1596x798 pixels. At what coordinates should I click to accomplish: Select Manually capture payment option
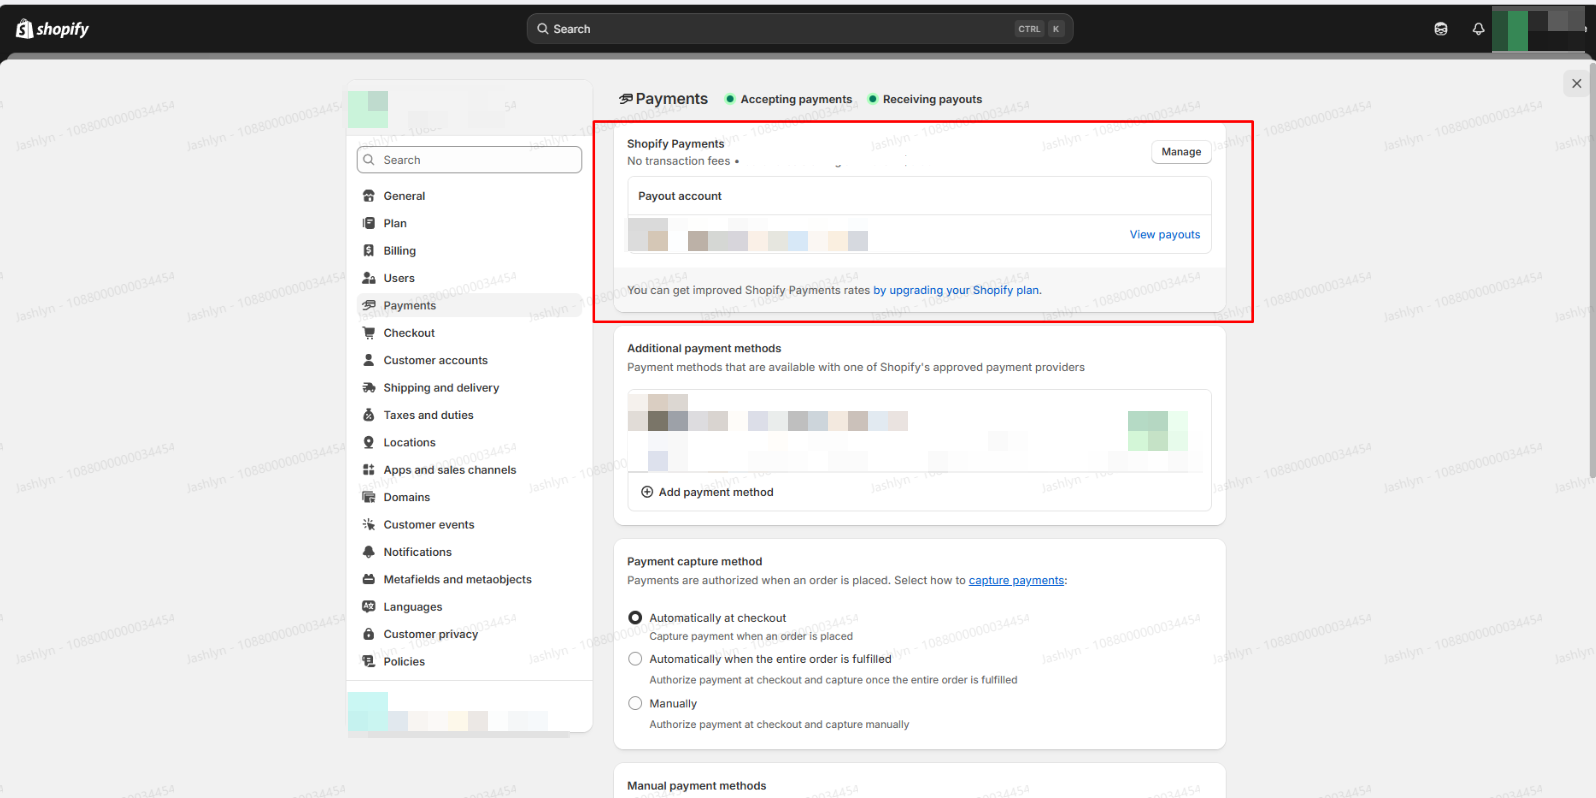[x=635, y=704]
